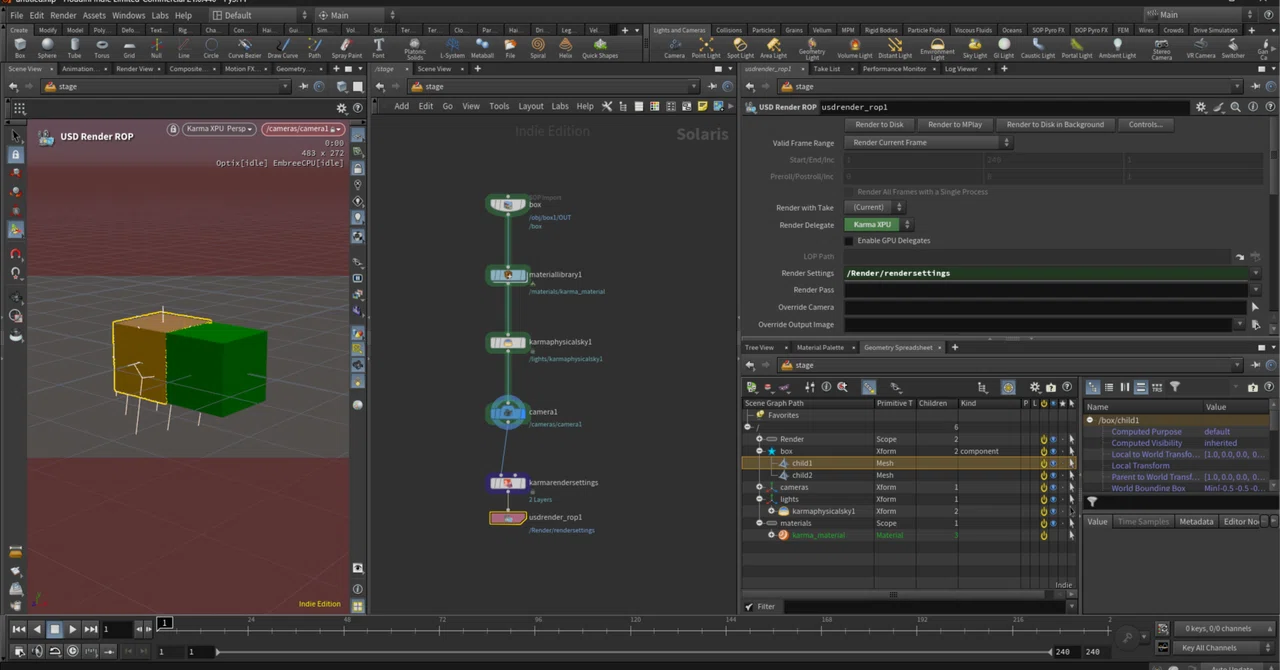1280x670 pixels.
Task: Open the Windows menu
Action: (128, 16)
